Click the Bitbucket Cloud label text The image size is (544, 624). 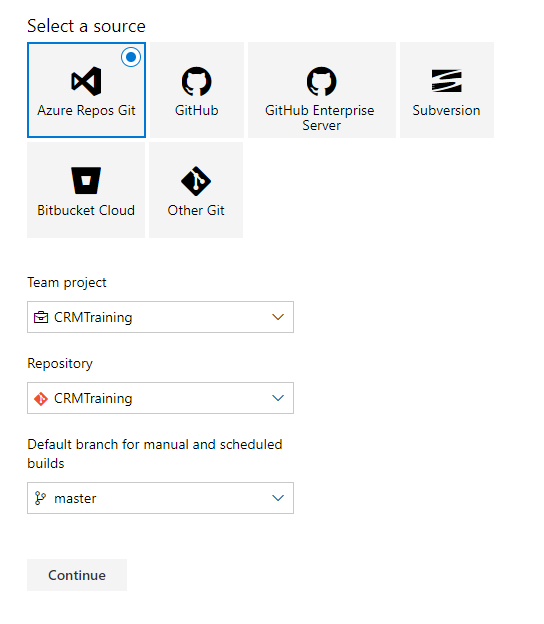click(x=86, y=210)
